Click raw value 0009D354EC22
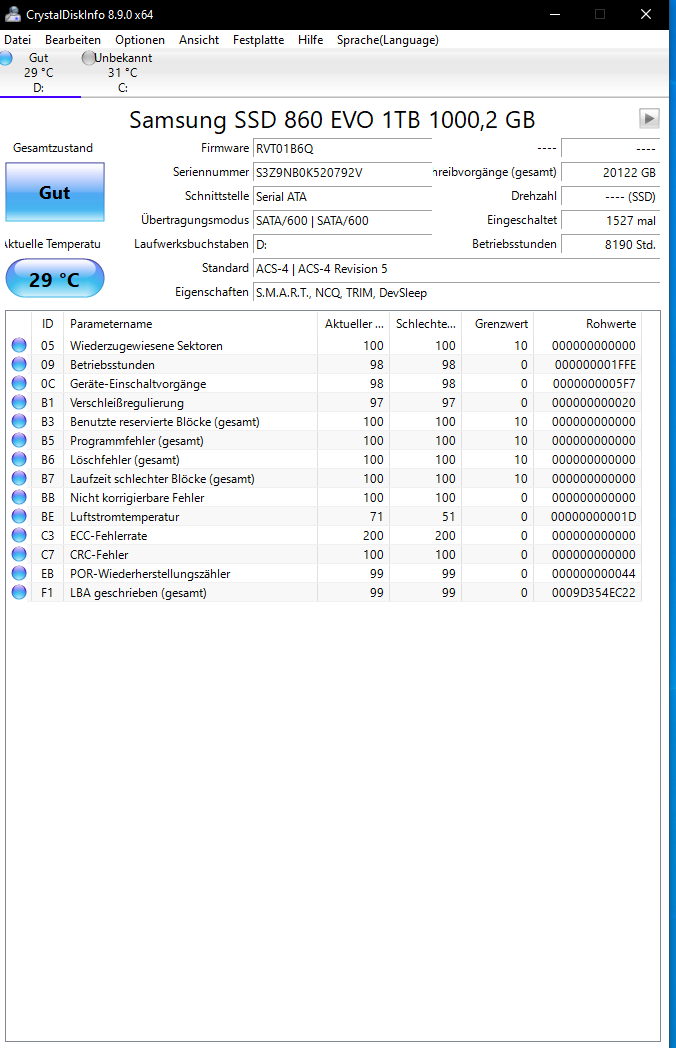The image size is (676, 1048). (594, 593)
